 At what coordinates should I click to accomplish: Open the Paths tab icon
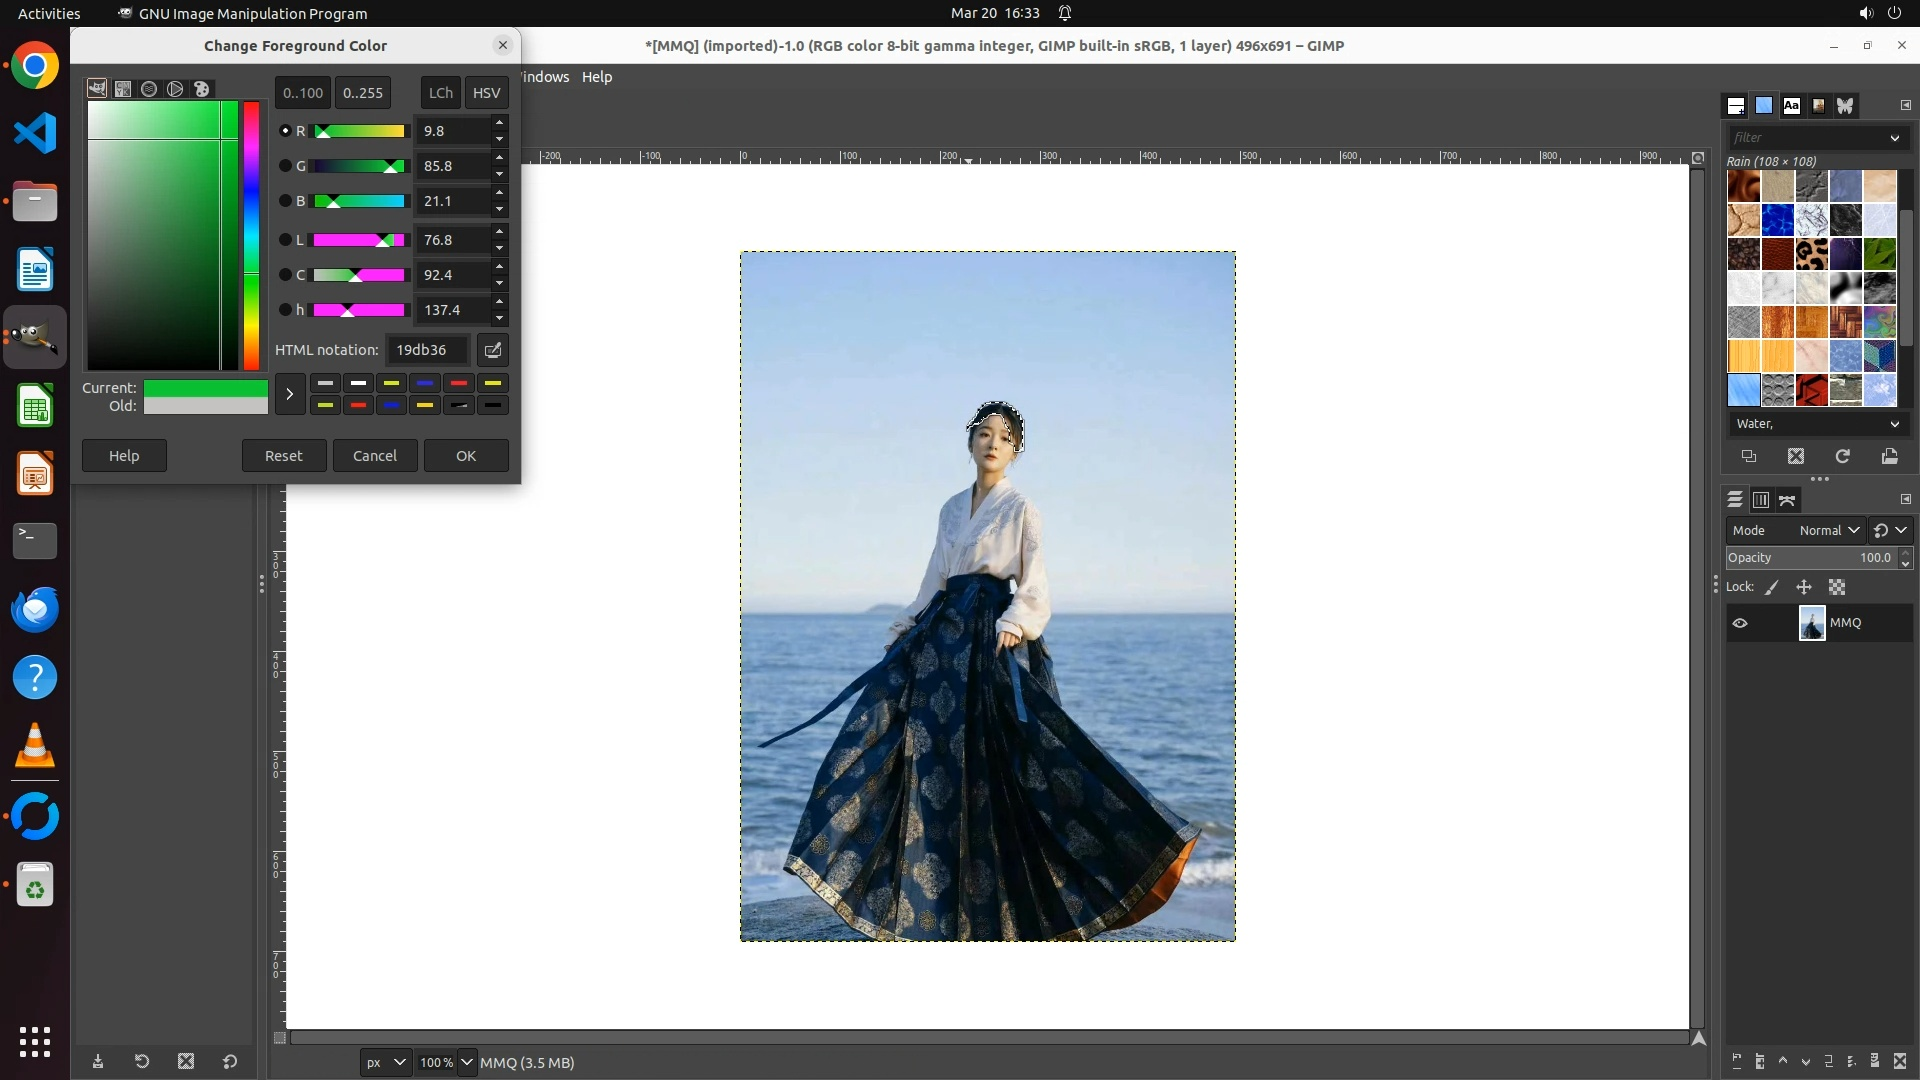click(1787, 500)
